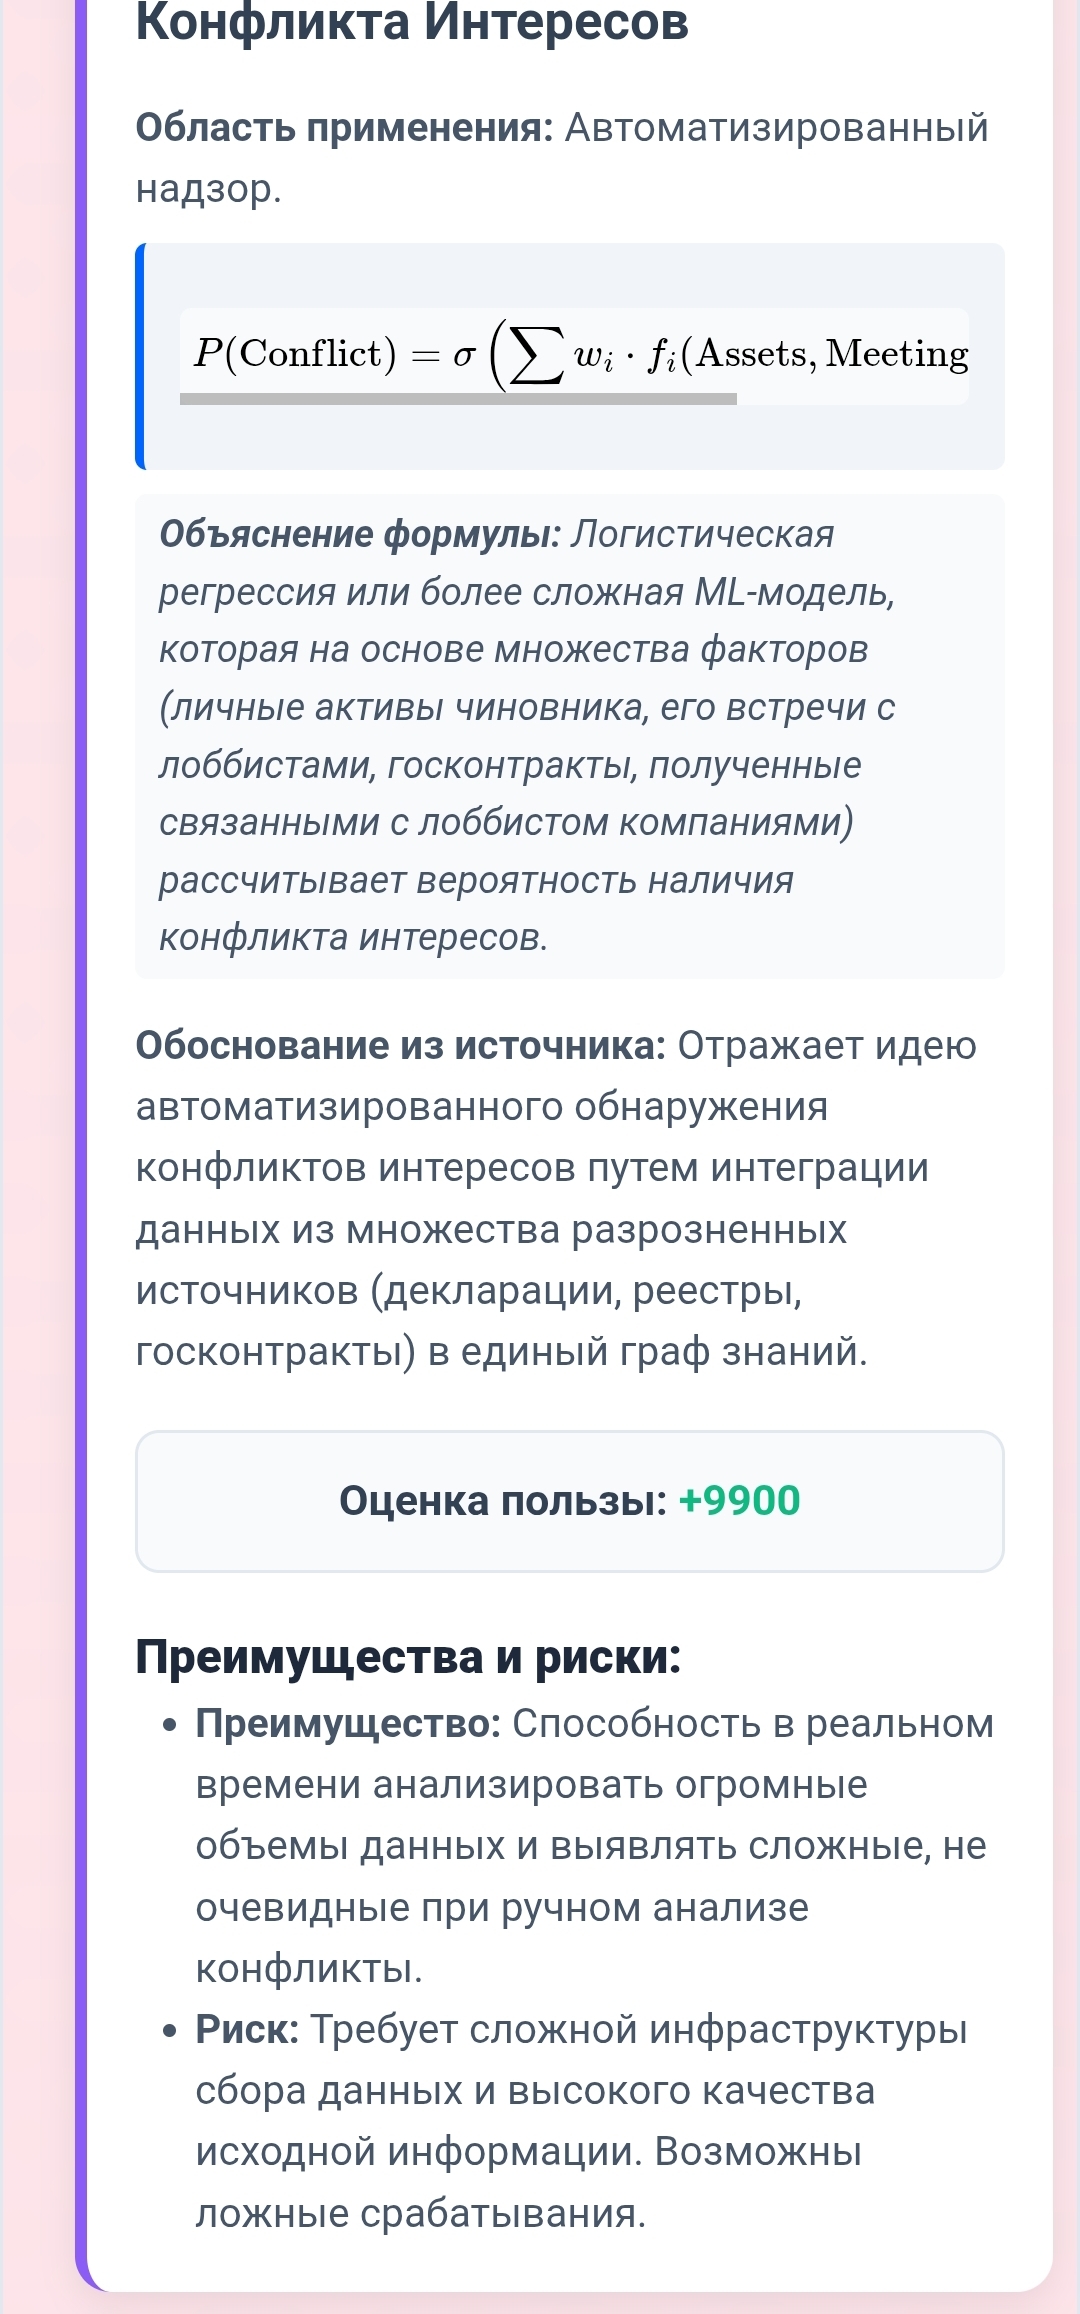Tap the green "+9900" score value
This screenshot has height=2314, width=1080.
pyautogui.click(x=739, y=1501)
